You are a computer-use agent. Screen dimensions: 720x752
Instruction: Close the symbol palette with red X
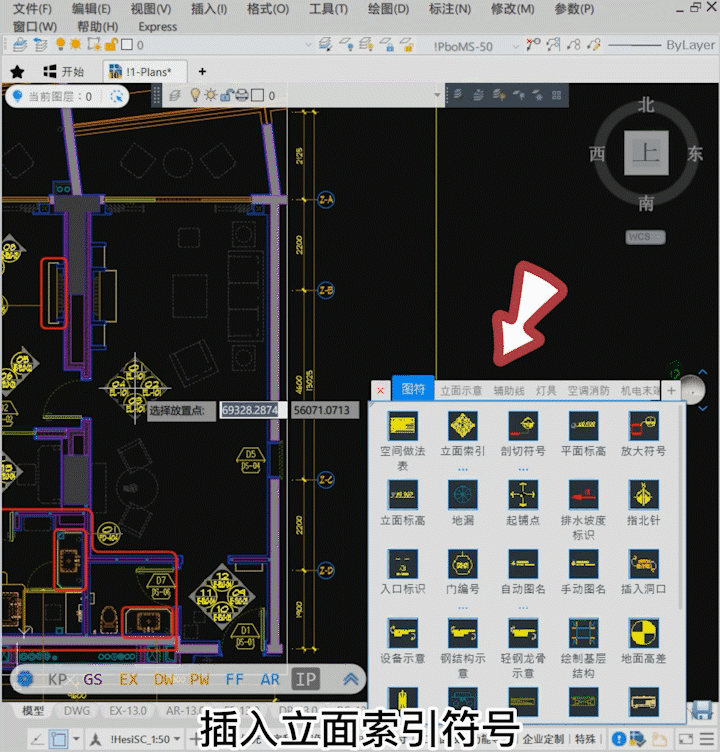coord(380,390)
